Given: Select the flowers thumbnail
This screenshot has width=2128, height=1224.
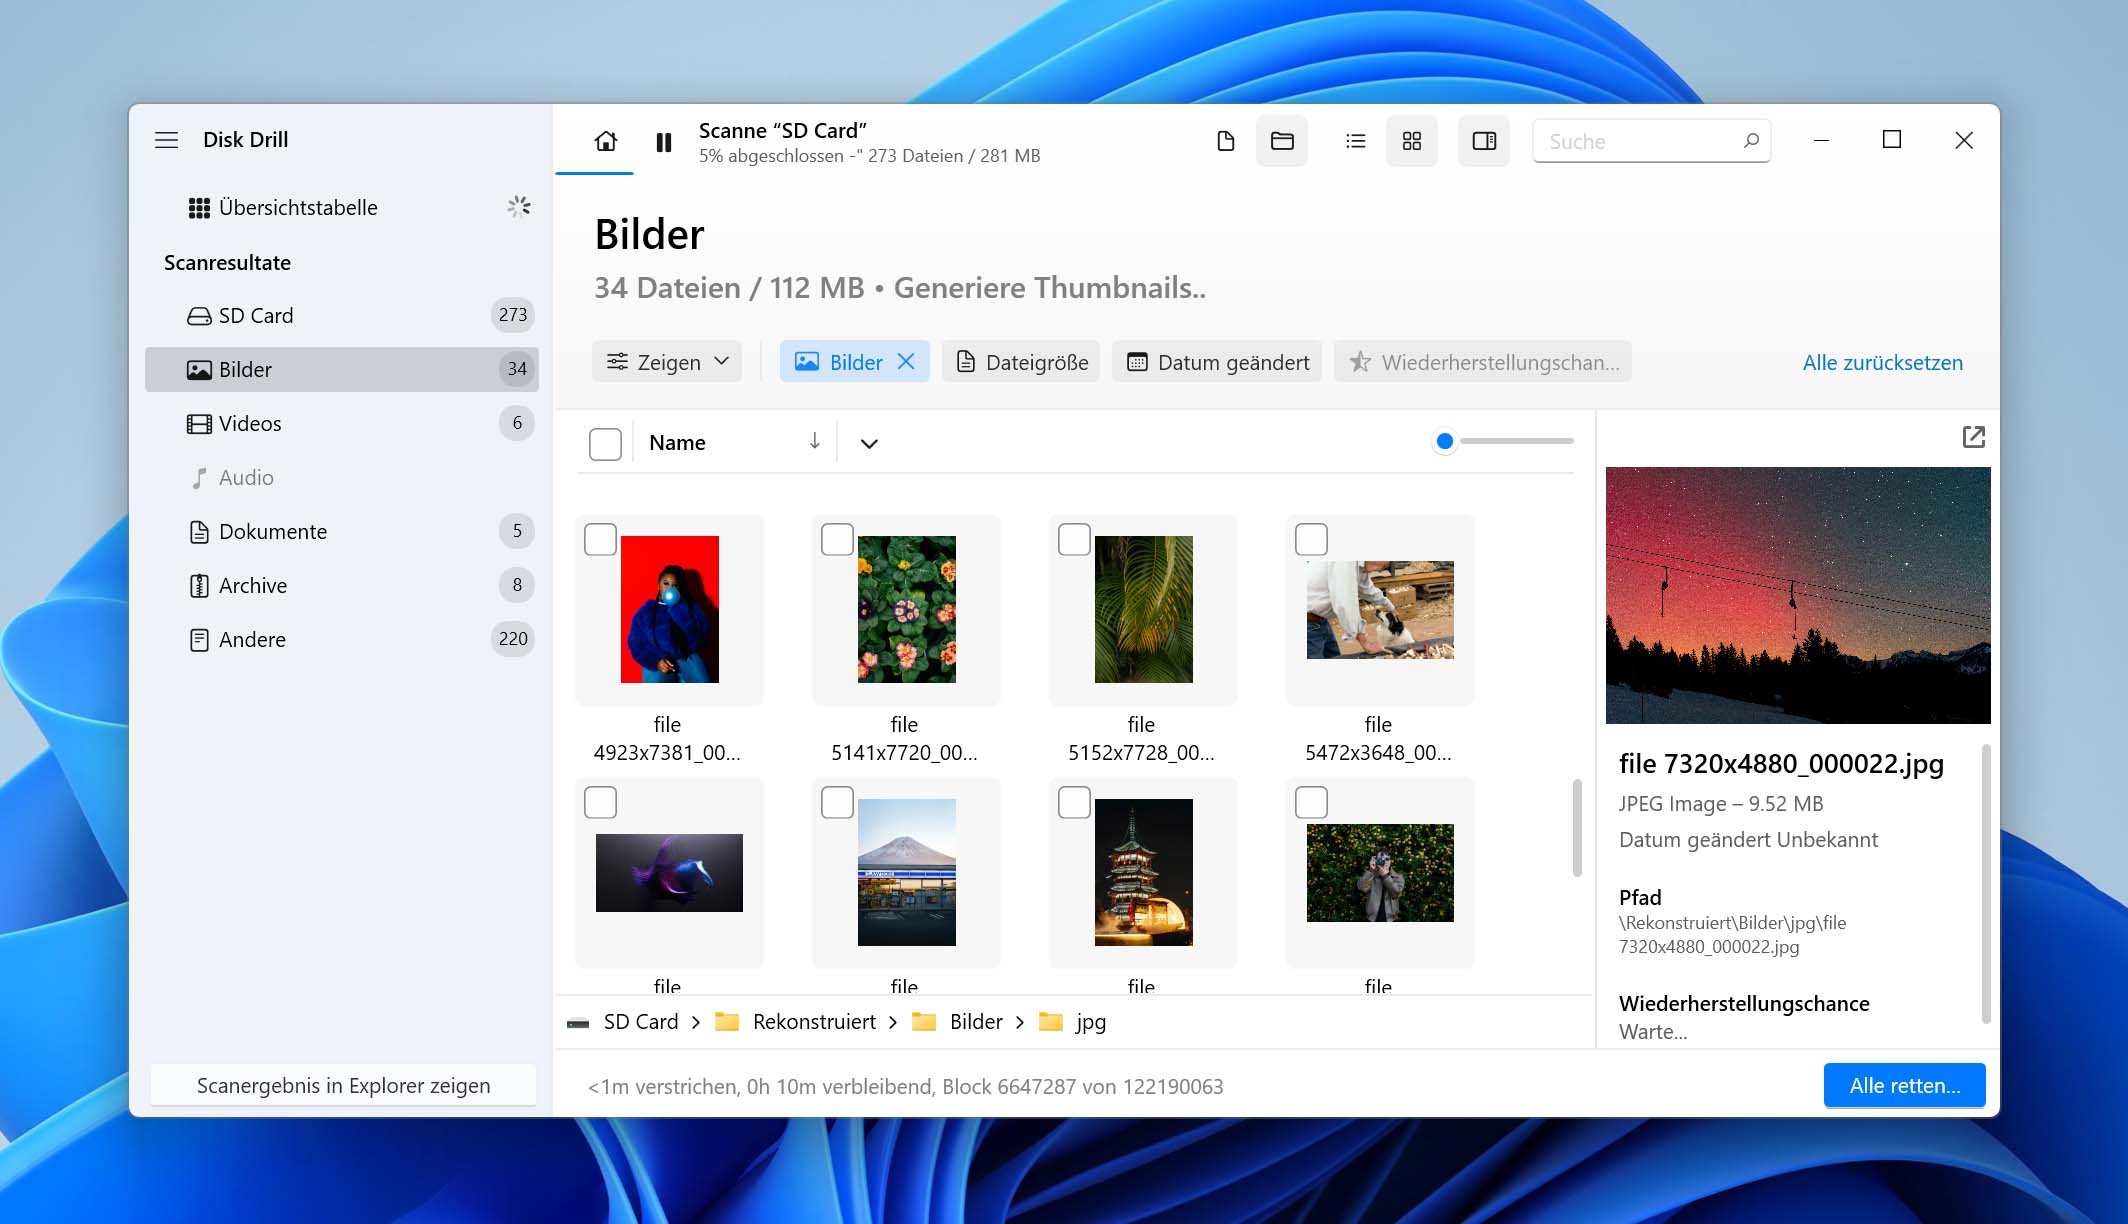Looking at the screenshot, I should click(x=907, y=609).
